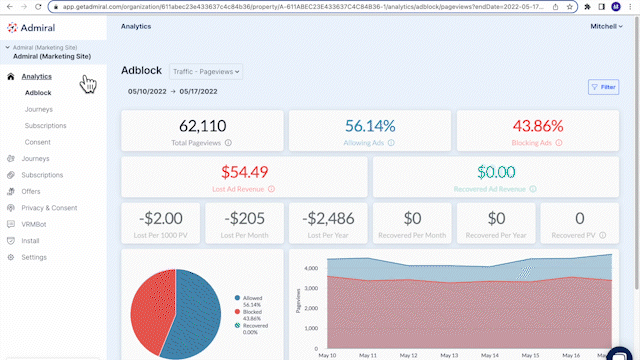This screenshot has width=640, height=360.
Task: Click the 05/10/2022 start date
Action: pos(147,91)
